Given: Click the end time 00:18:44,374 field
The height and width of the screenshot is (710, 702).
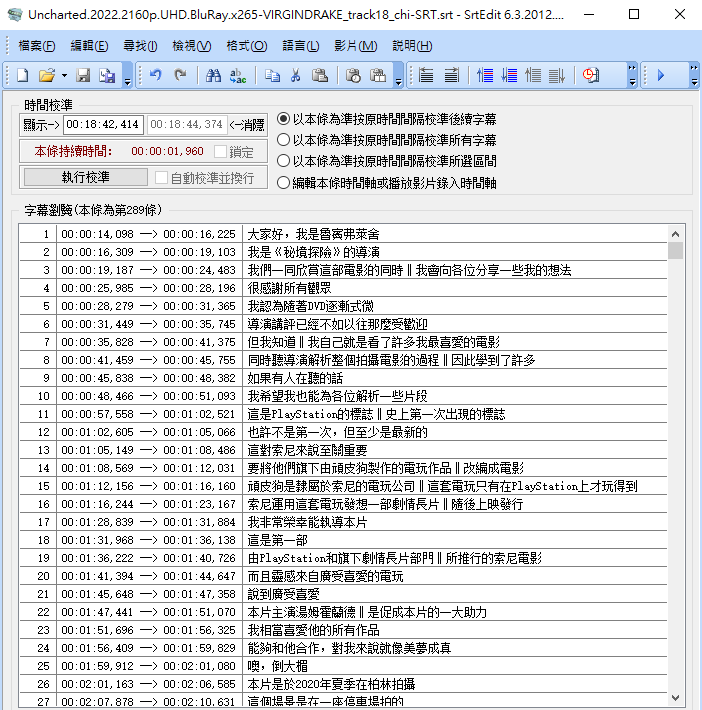Looking at the screenshot, I should point(187,125).
